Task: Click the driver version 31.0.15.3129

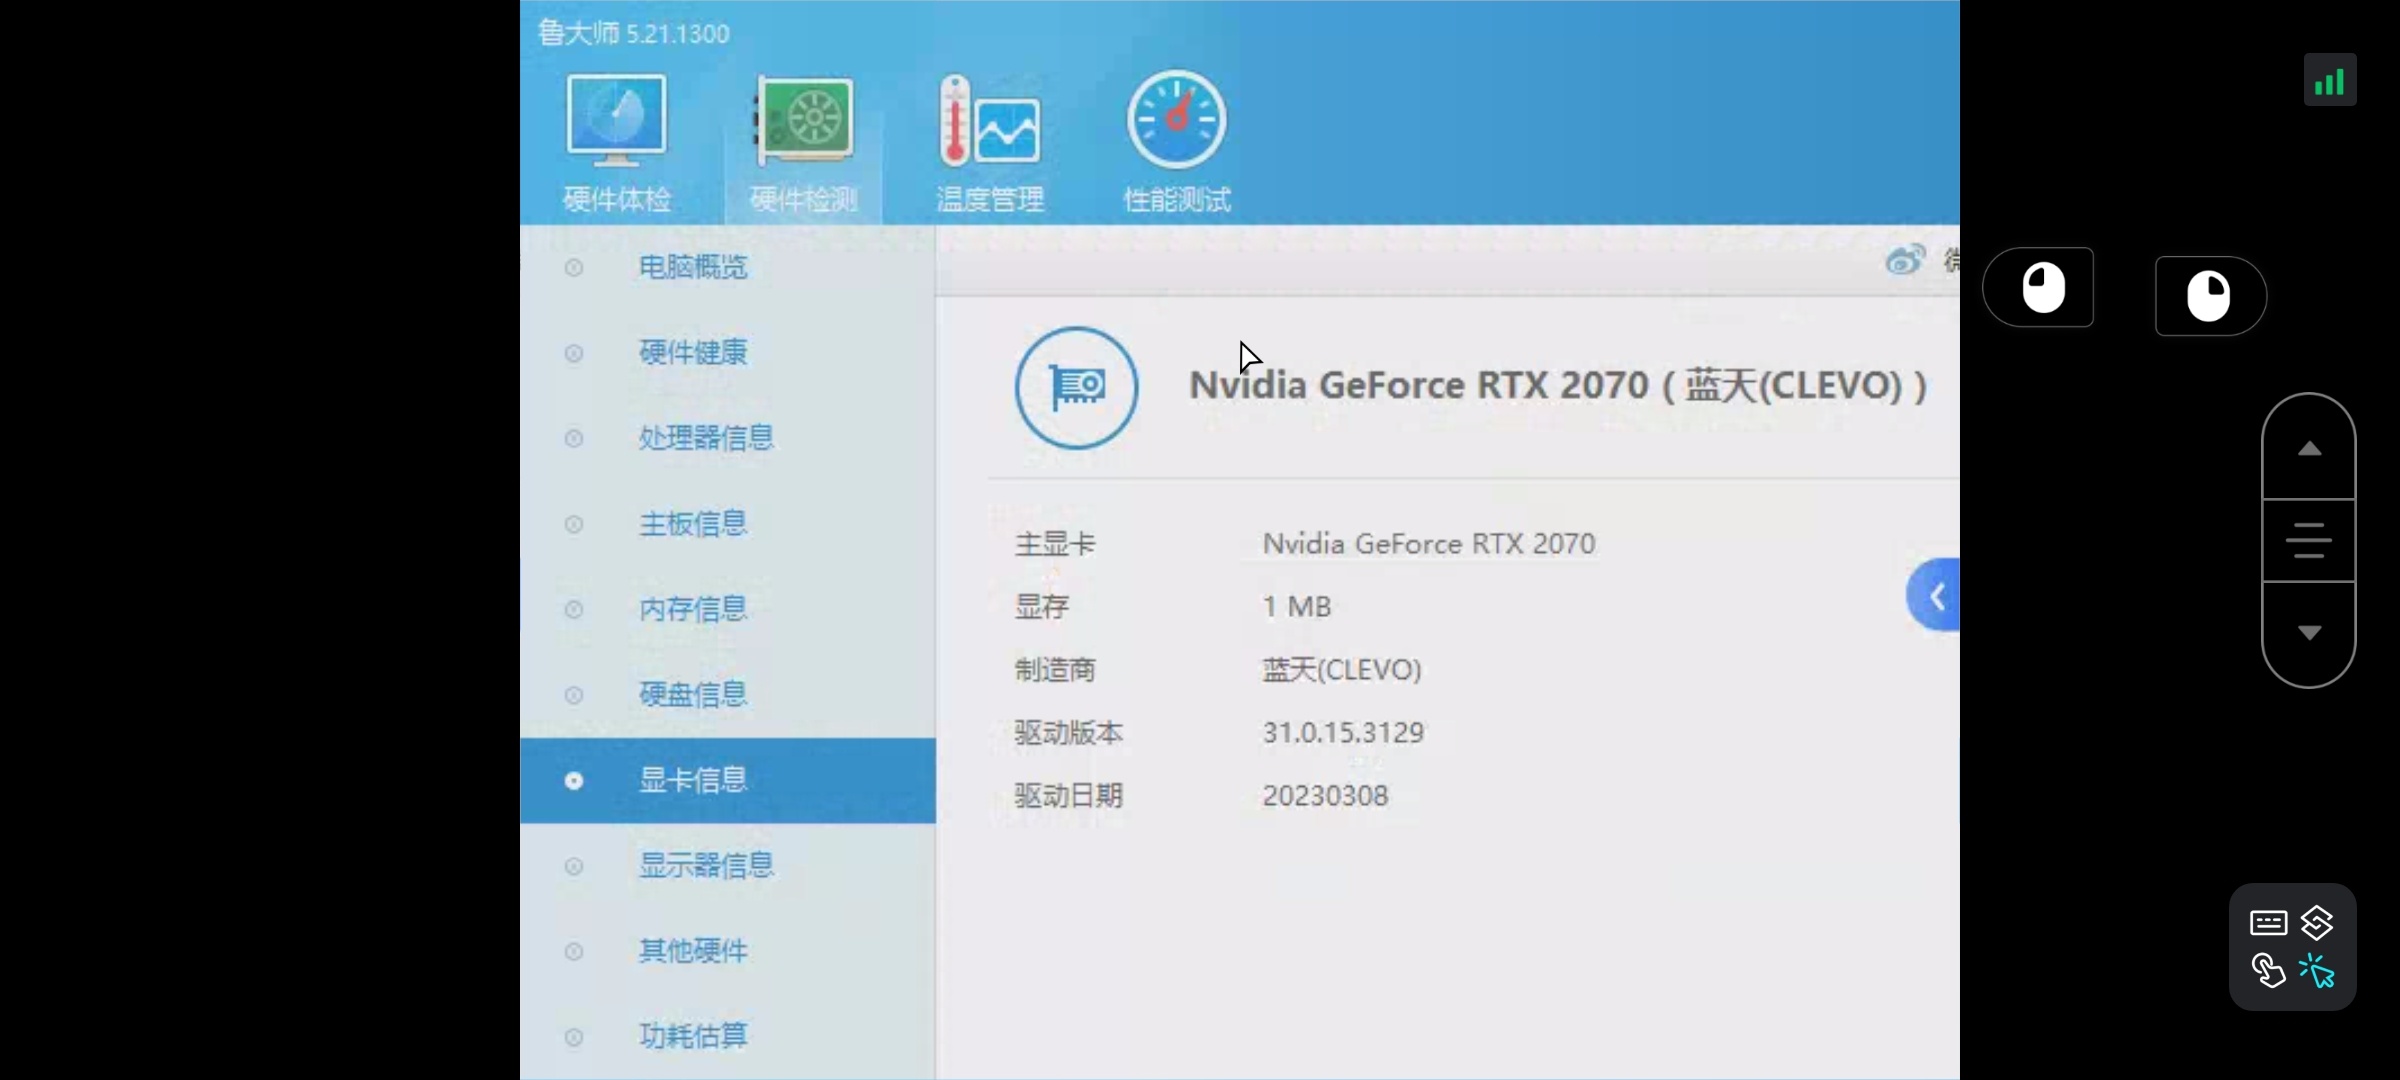Action: 1343,733
